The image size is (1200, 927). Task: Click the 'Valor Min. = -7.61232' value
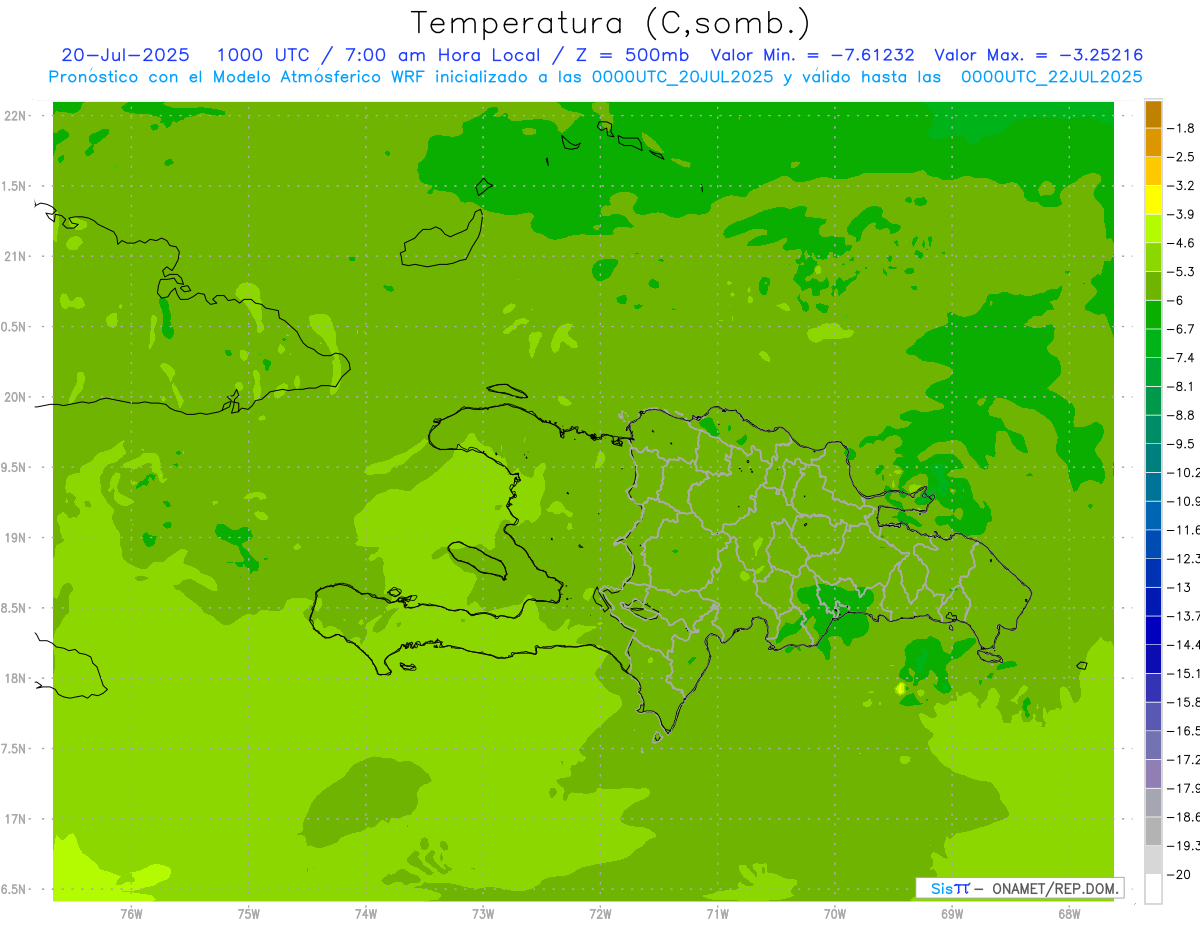pos(811,55)
